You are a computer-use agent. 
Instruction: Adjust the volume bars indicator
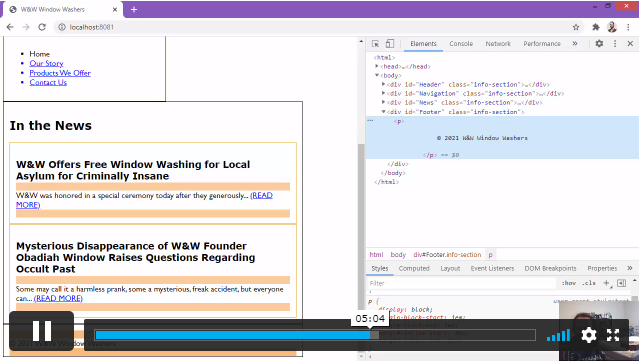point(558,335)
